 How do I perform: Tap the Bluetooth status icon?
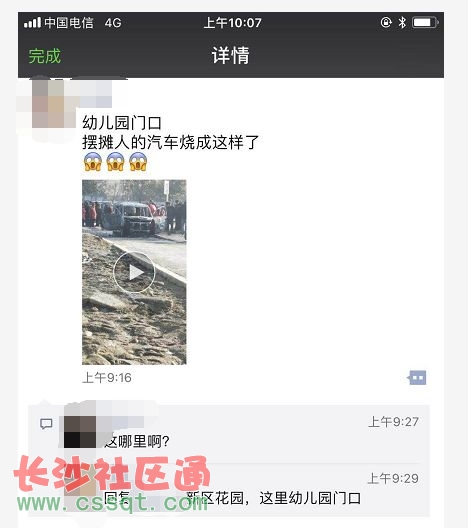tap(402, 23)
